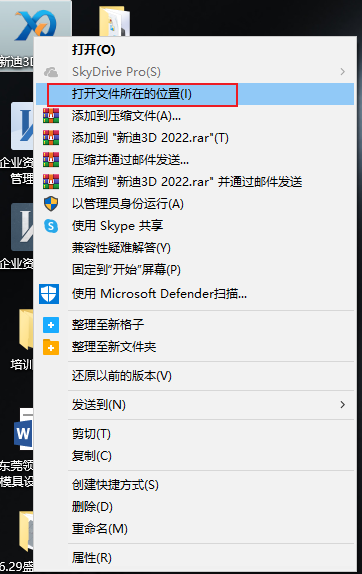Screen dimensions: 362x574
Task: Click the SkyDrive Pro cloud icon
Action: pyautogui.click(x=51, y=72)
